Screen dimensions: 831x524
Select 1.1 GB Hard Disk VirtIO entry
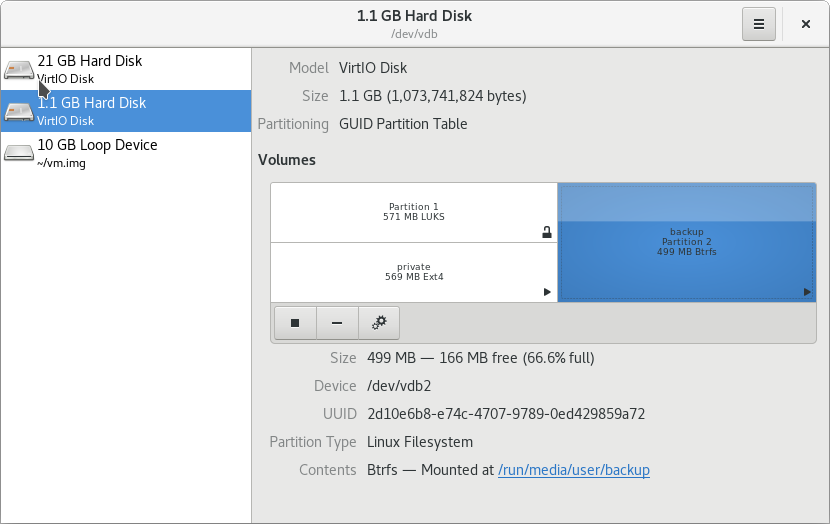[x=126, y=111]
